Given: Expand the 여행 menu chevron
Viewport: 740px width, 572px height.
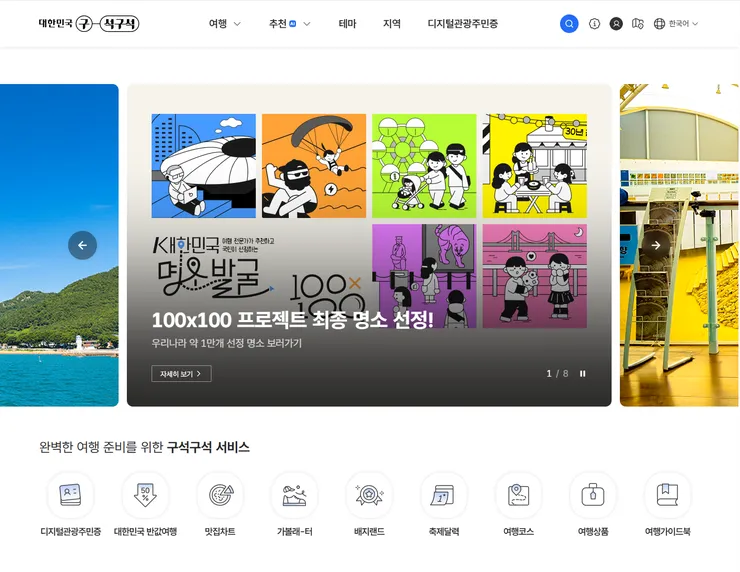Looking at the screenshot, I should point(237,24).
